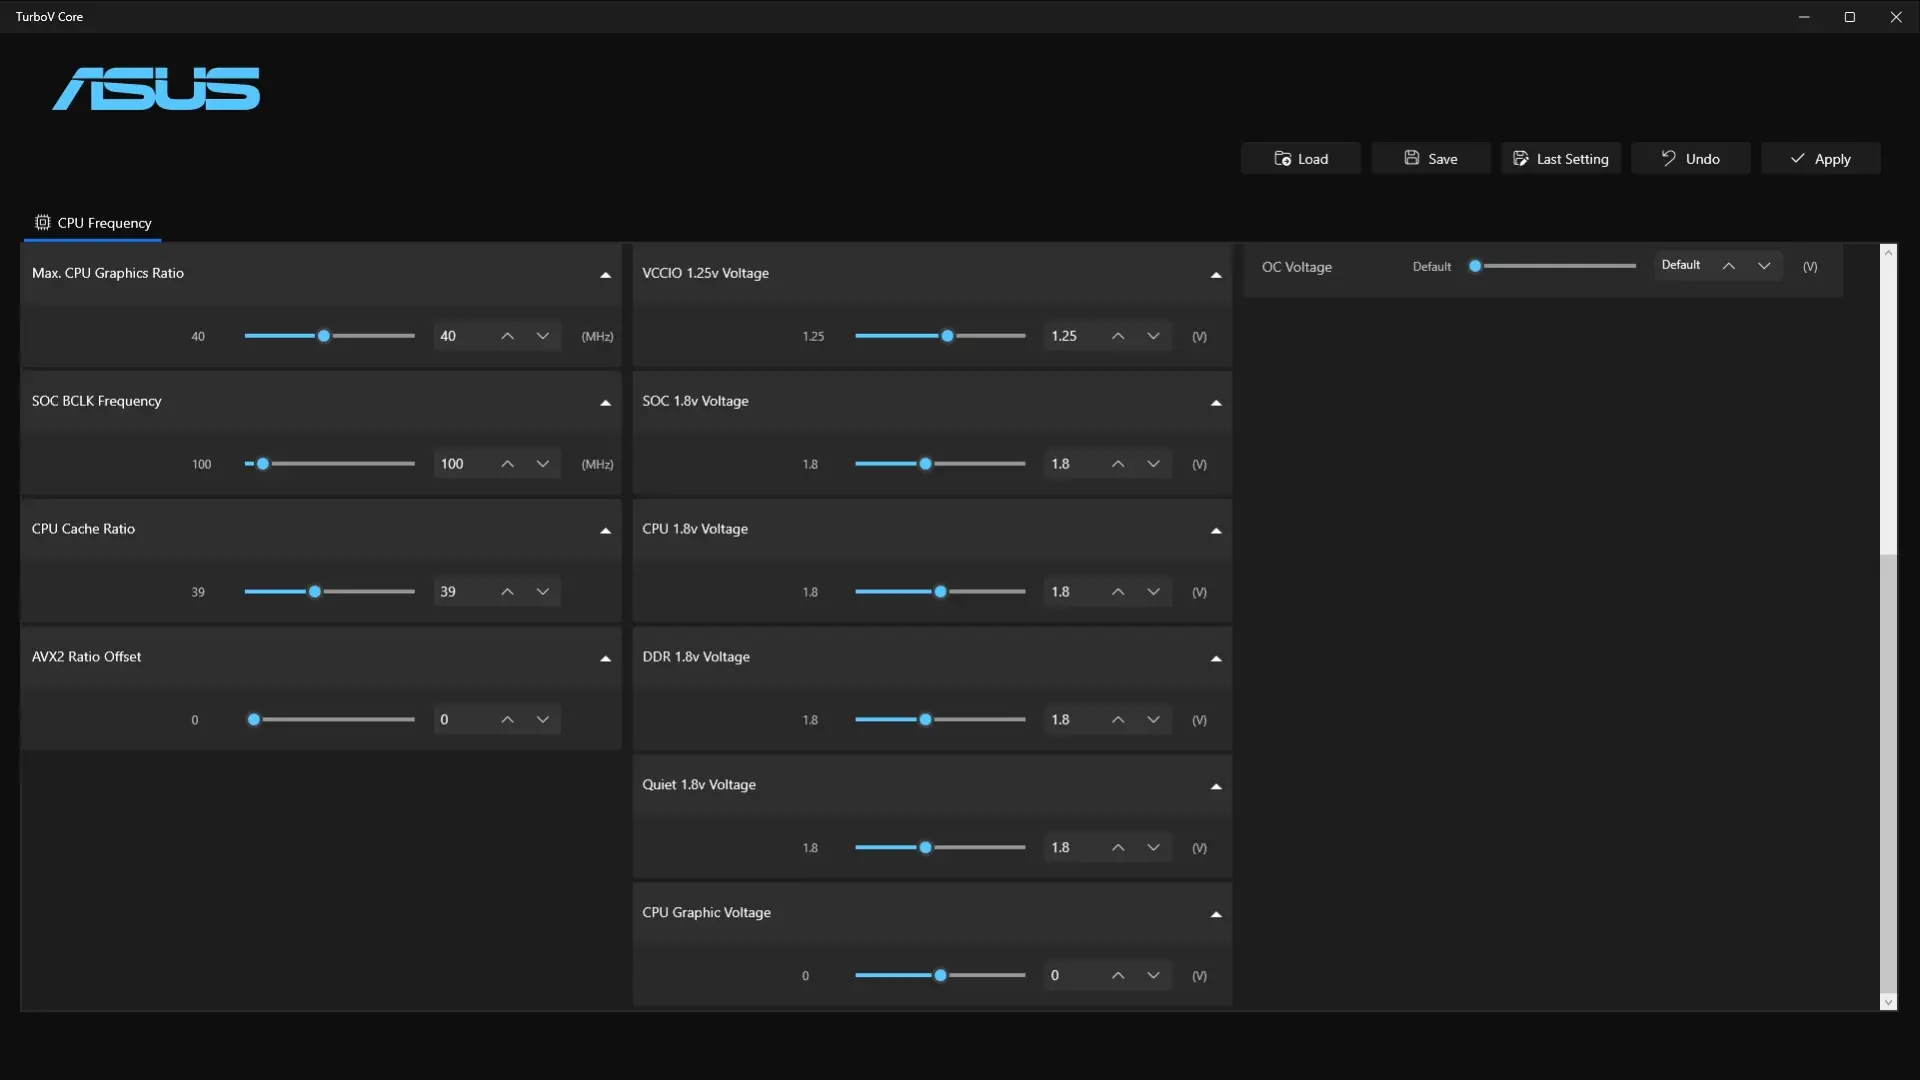Open the CPU Frequency tab

point(93,223)
